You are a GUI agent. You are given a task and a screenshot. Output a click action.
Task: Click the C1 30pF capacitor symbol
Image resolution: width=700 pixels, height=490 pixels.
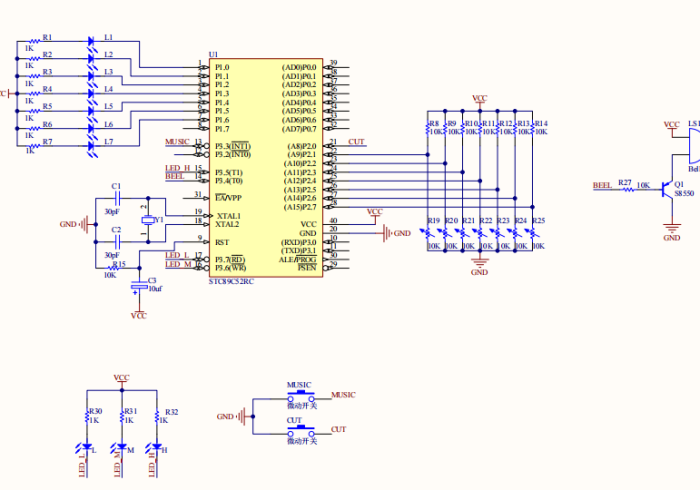[116, 199]
